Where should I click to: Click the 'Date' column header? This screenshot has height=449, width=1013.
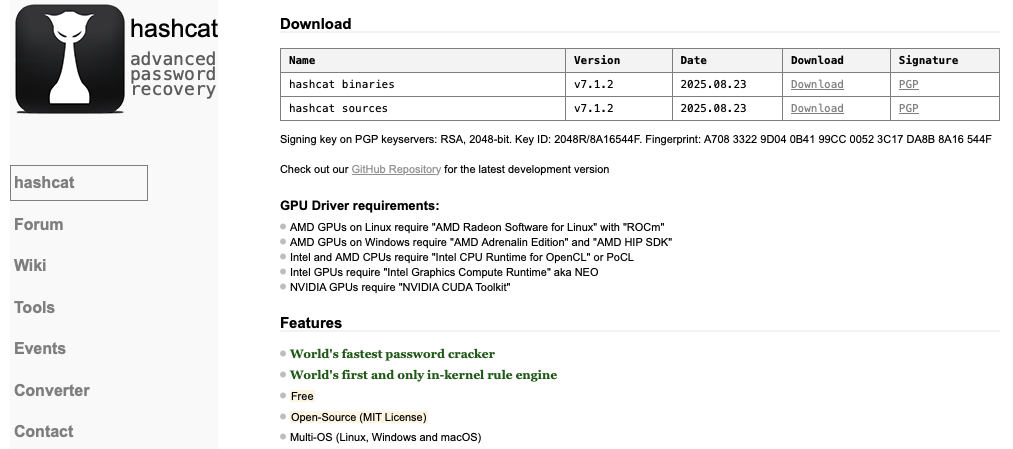[727, 60]
